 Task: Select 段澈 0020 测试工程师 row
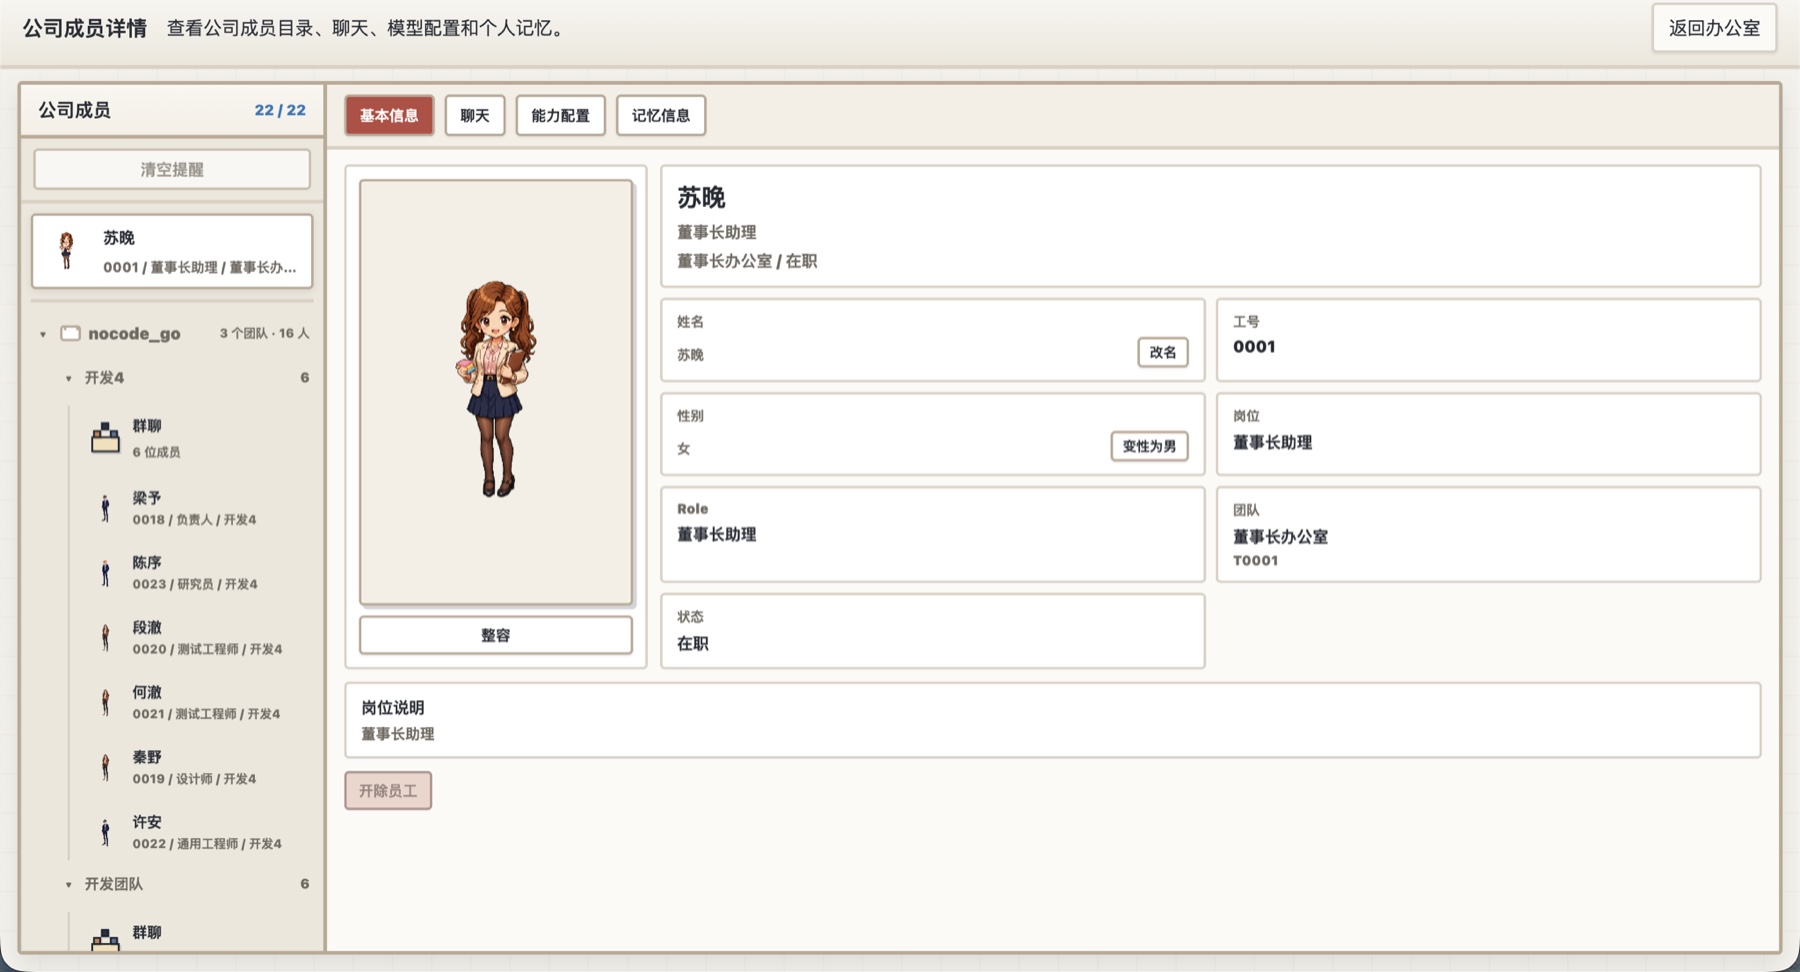[196, 638]
